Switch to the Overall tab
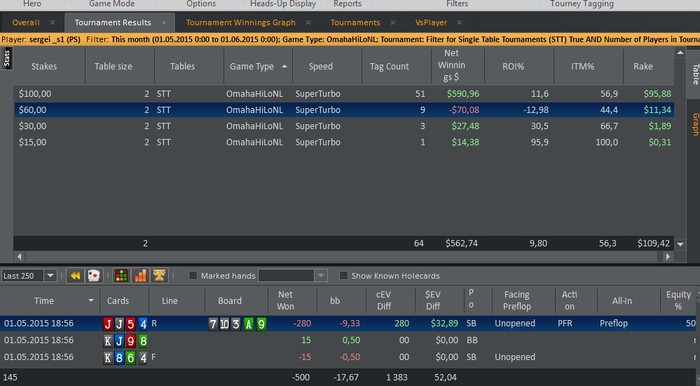This screenshot has width=700, height=386. click(26, 22)
